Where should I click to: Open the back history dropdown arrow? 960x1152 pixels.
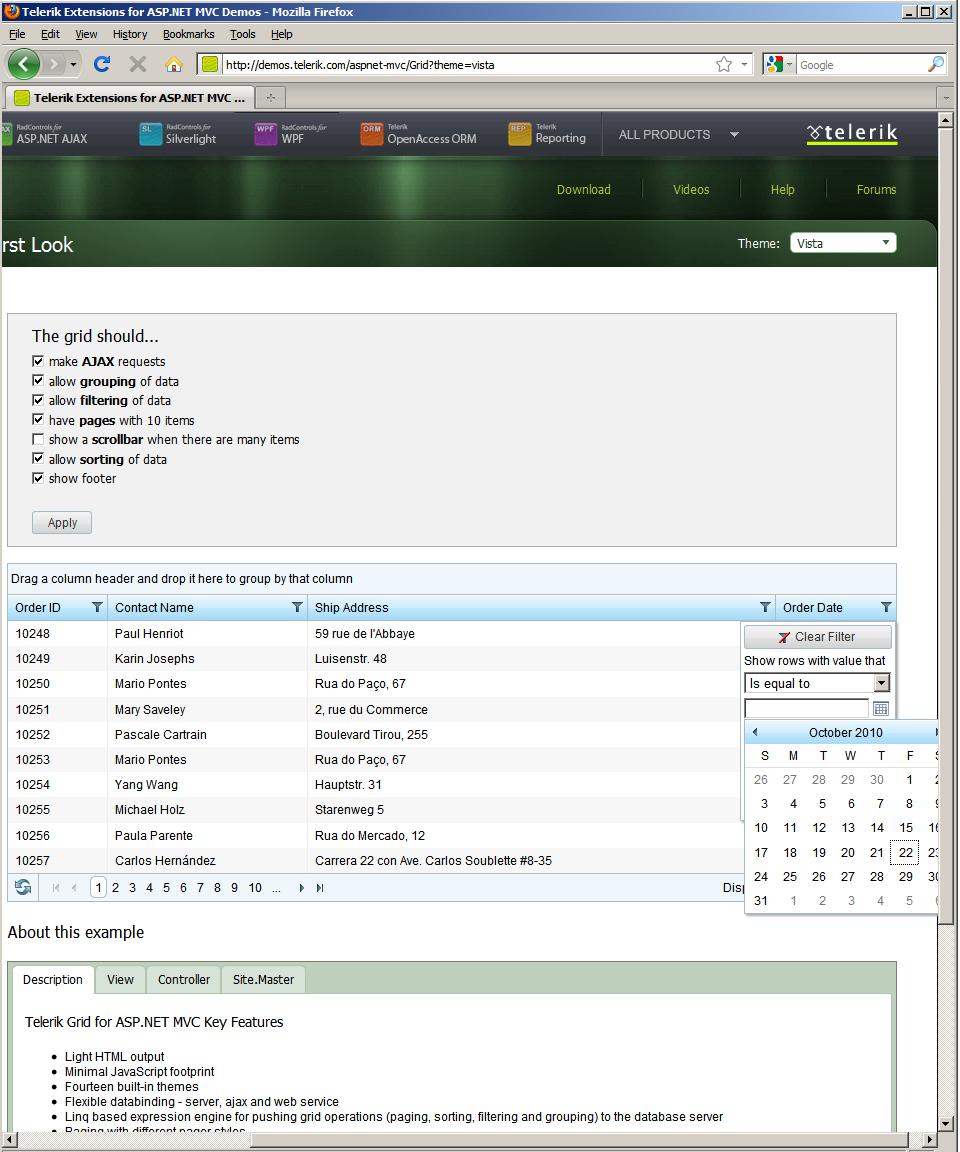click(x=73, y=65)
